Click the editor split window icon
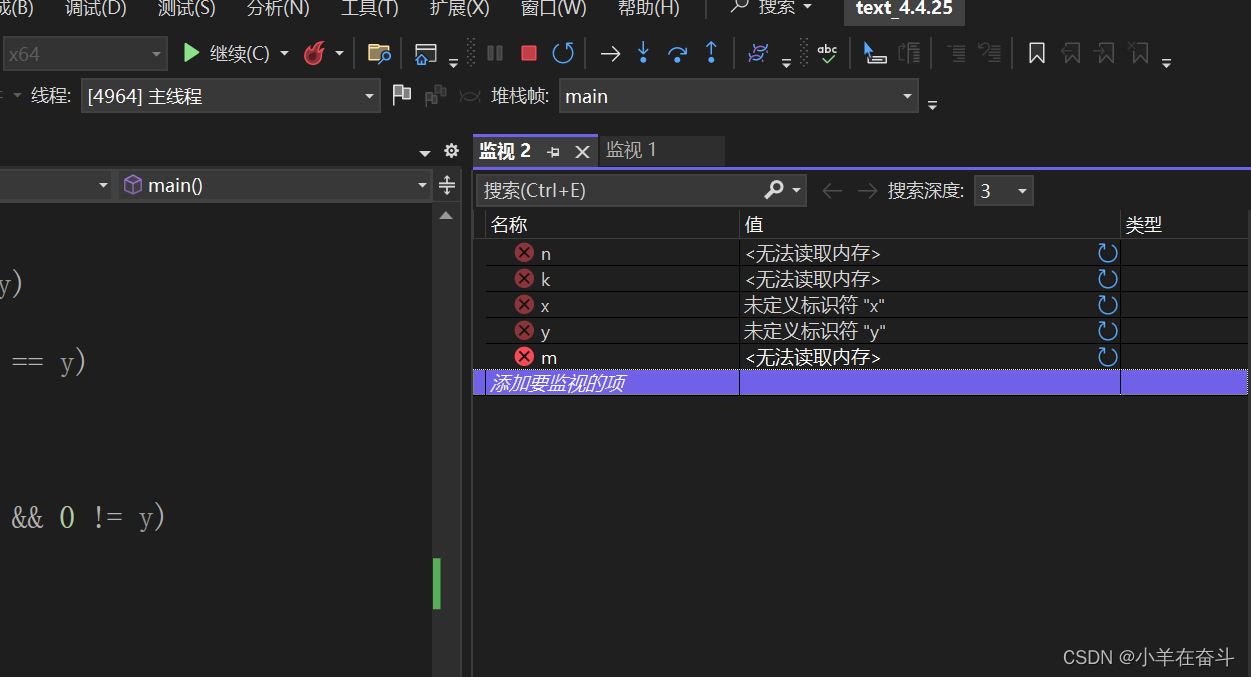The width and height of the screenshot is (1251, 677). [447, 185]
